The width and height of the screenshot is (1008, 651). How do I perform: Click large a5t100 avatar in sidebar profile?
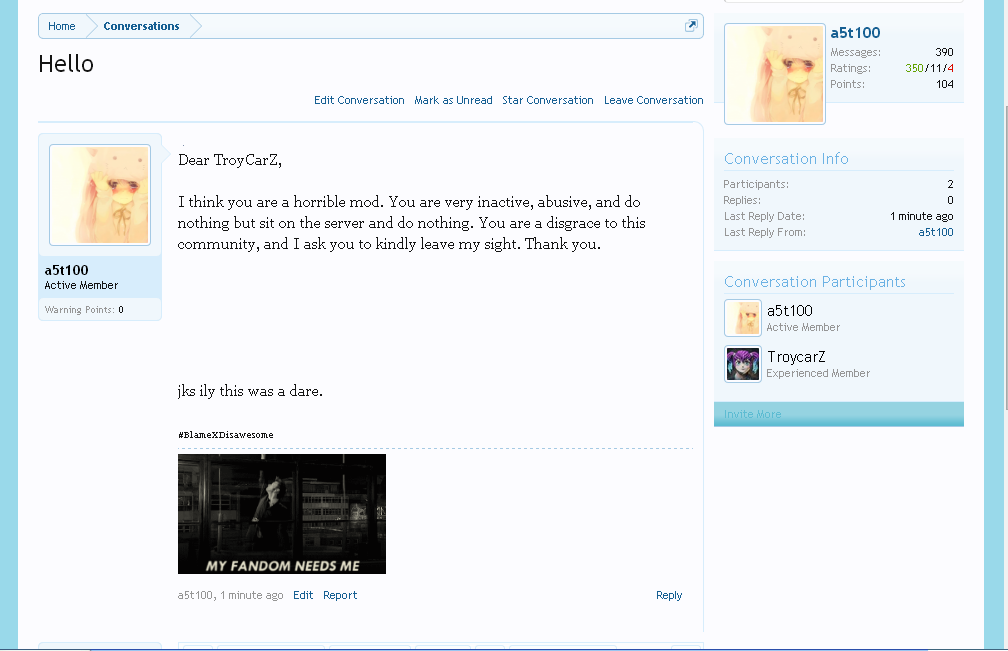(x=775, y=74)
